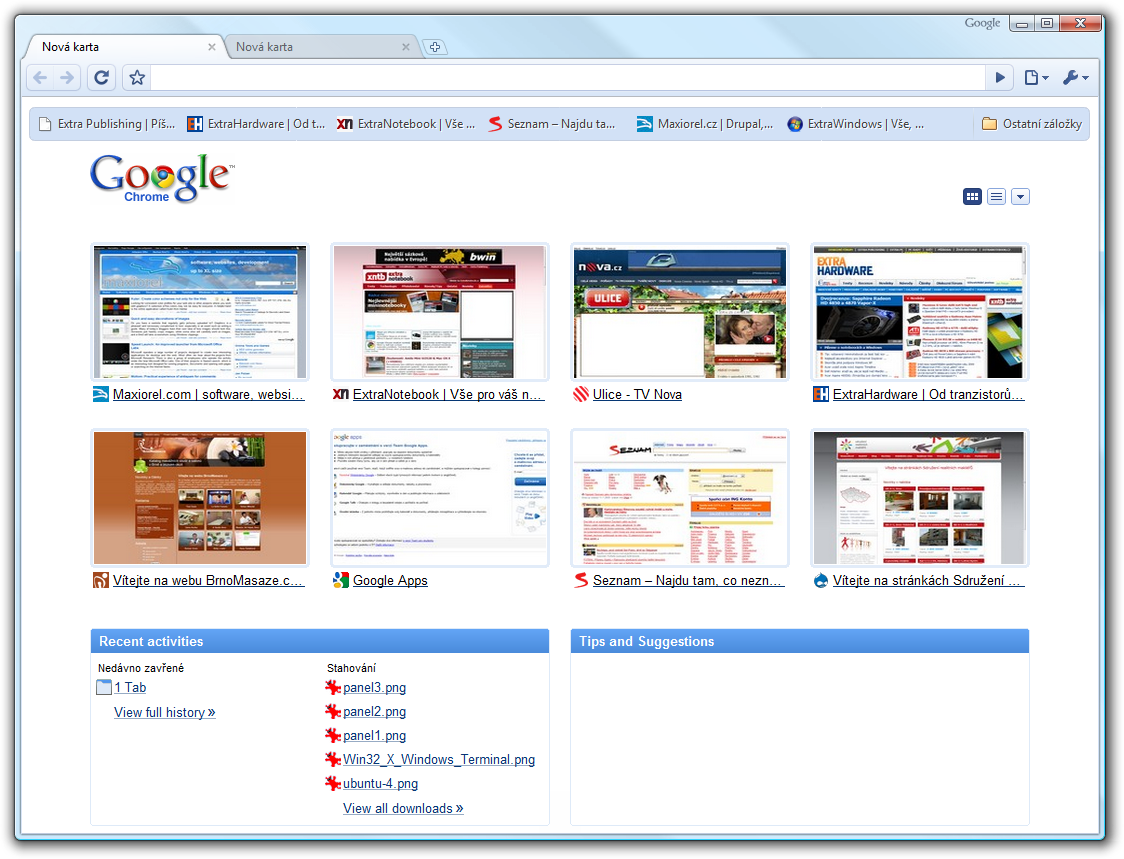Open Maxiorel.cz bookmark in the bookmarks bar
This screenshot has height=859, width=1124.
(x=705, y=124)
